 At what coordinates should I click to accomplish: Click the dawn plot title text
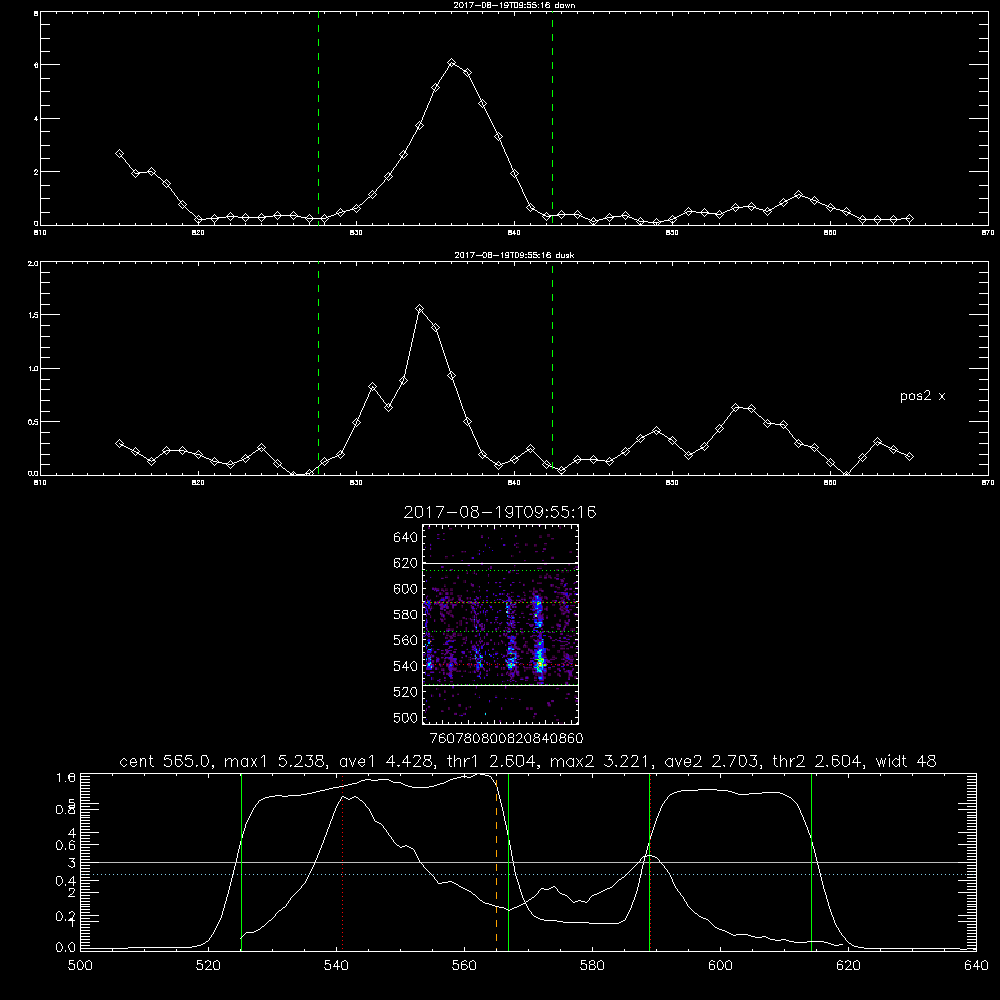point(514,5)
